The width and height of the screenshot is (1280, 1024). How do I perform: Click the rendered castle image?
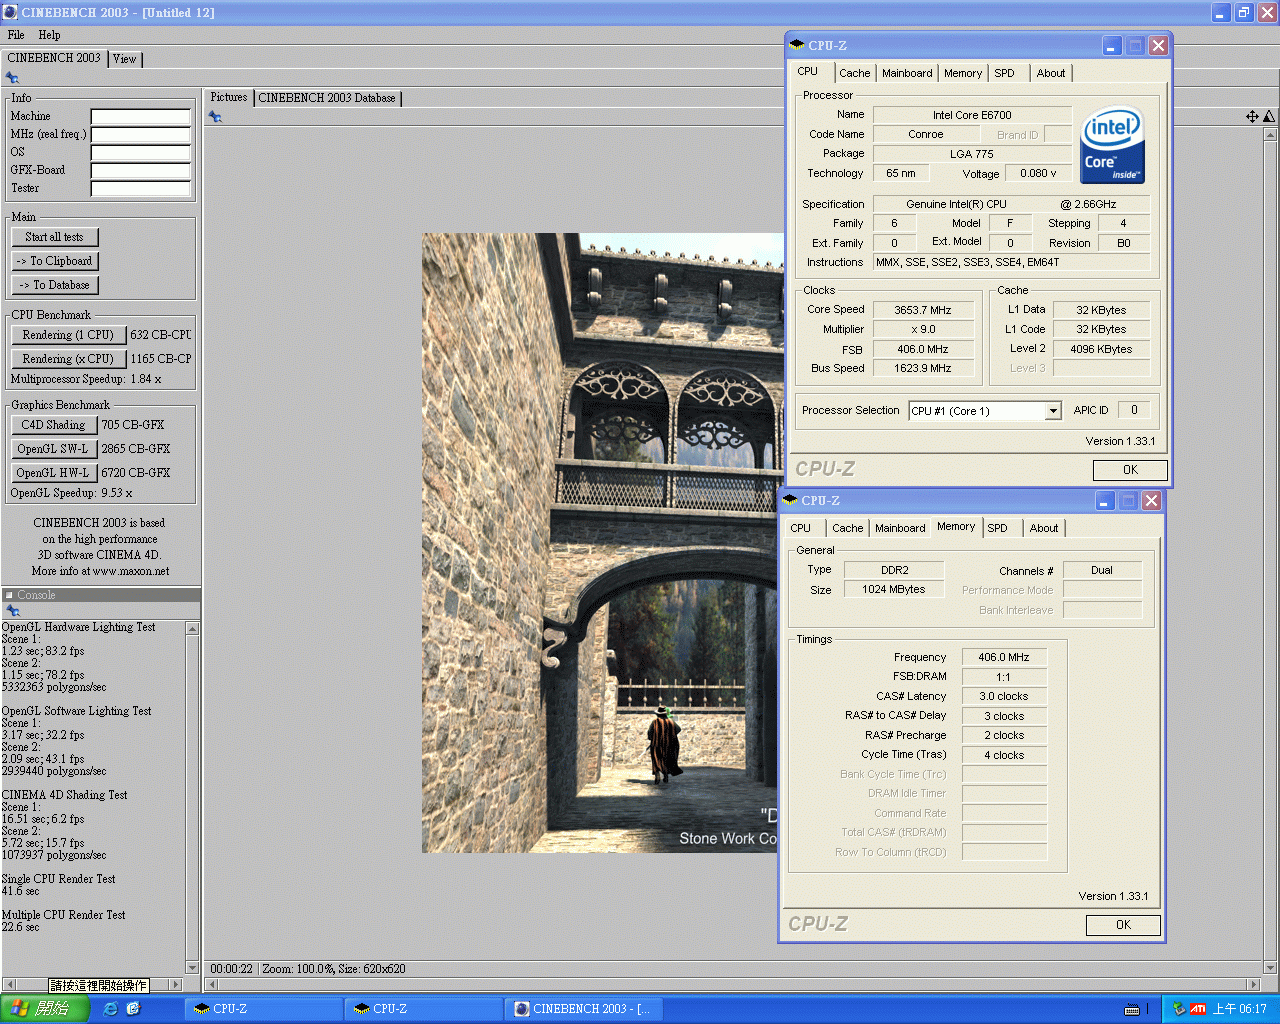pos(602,543)
